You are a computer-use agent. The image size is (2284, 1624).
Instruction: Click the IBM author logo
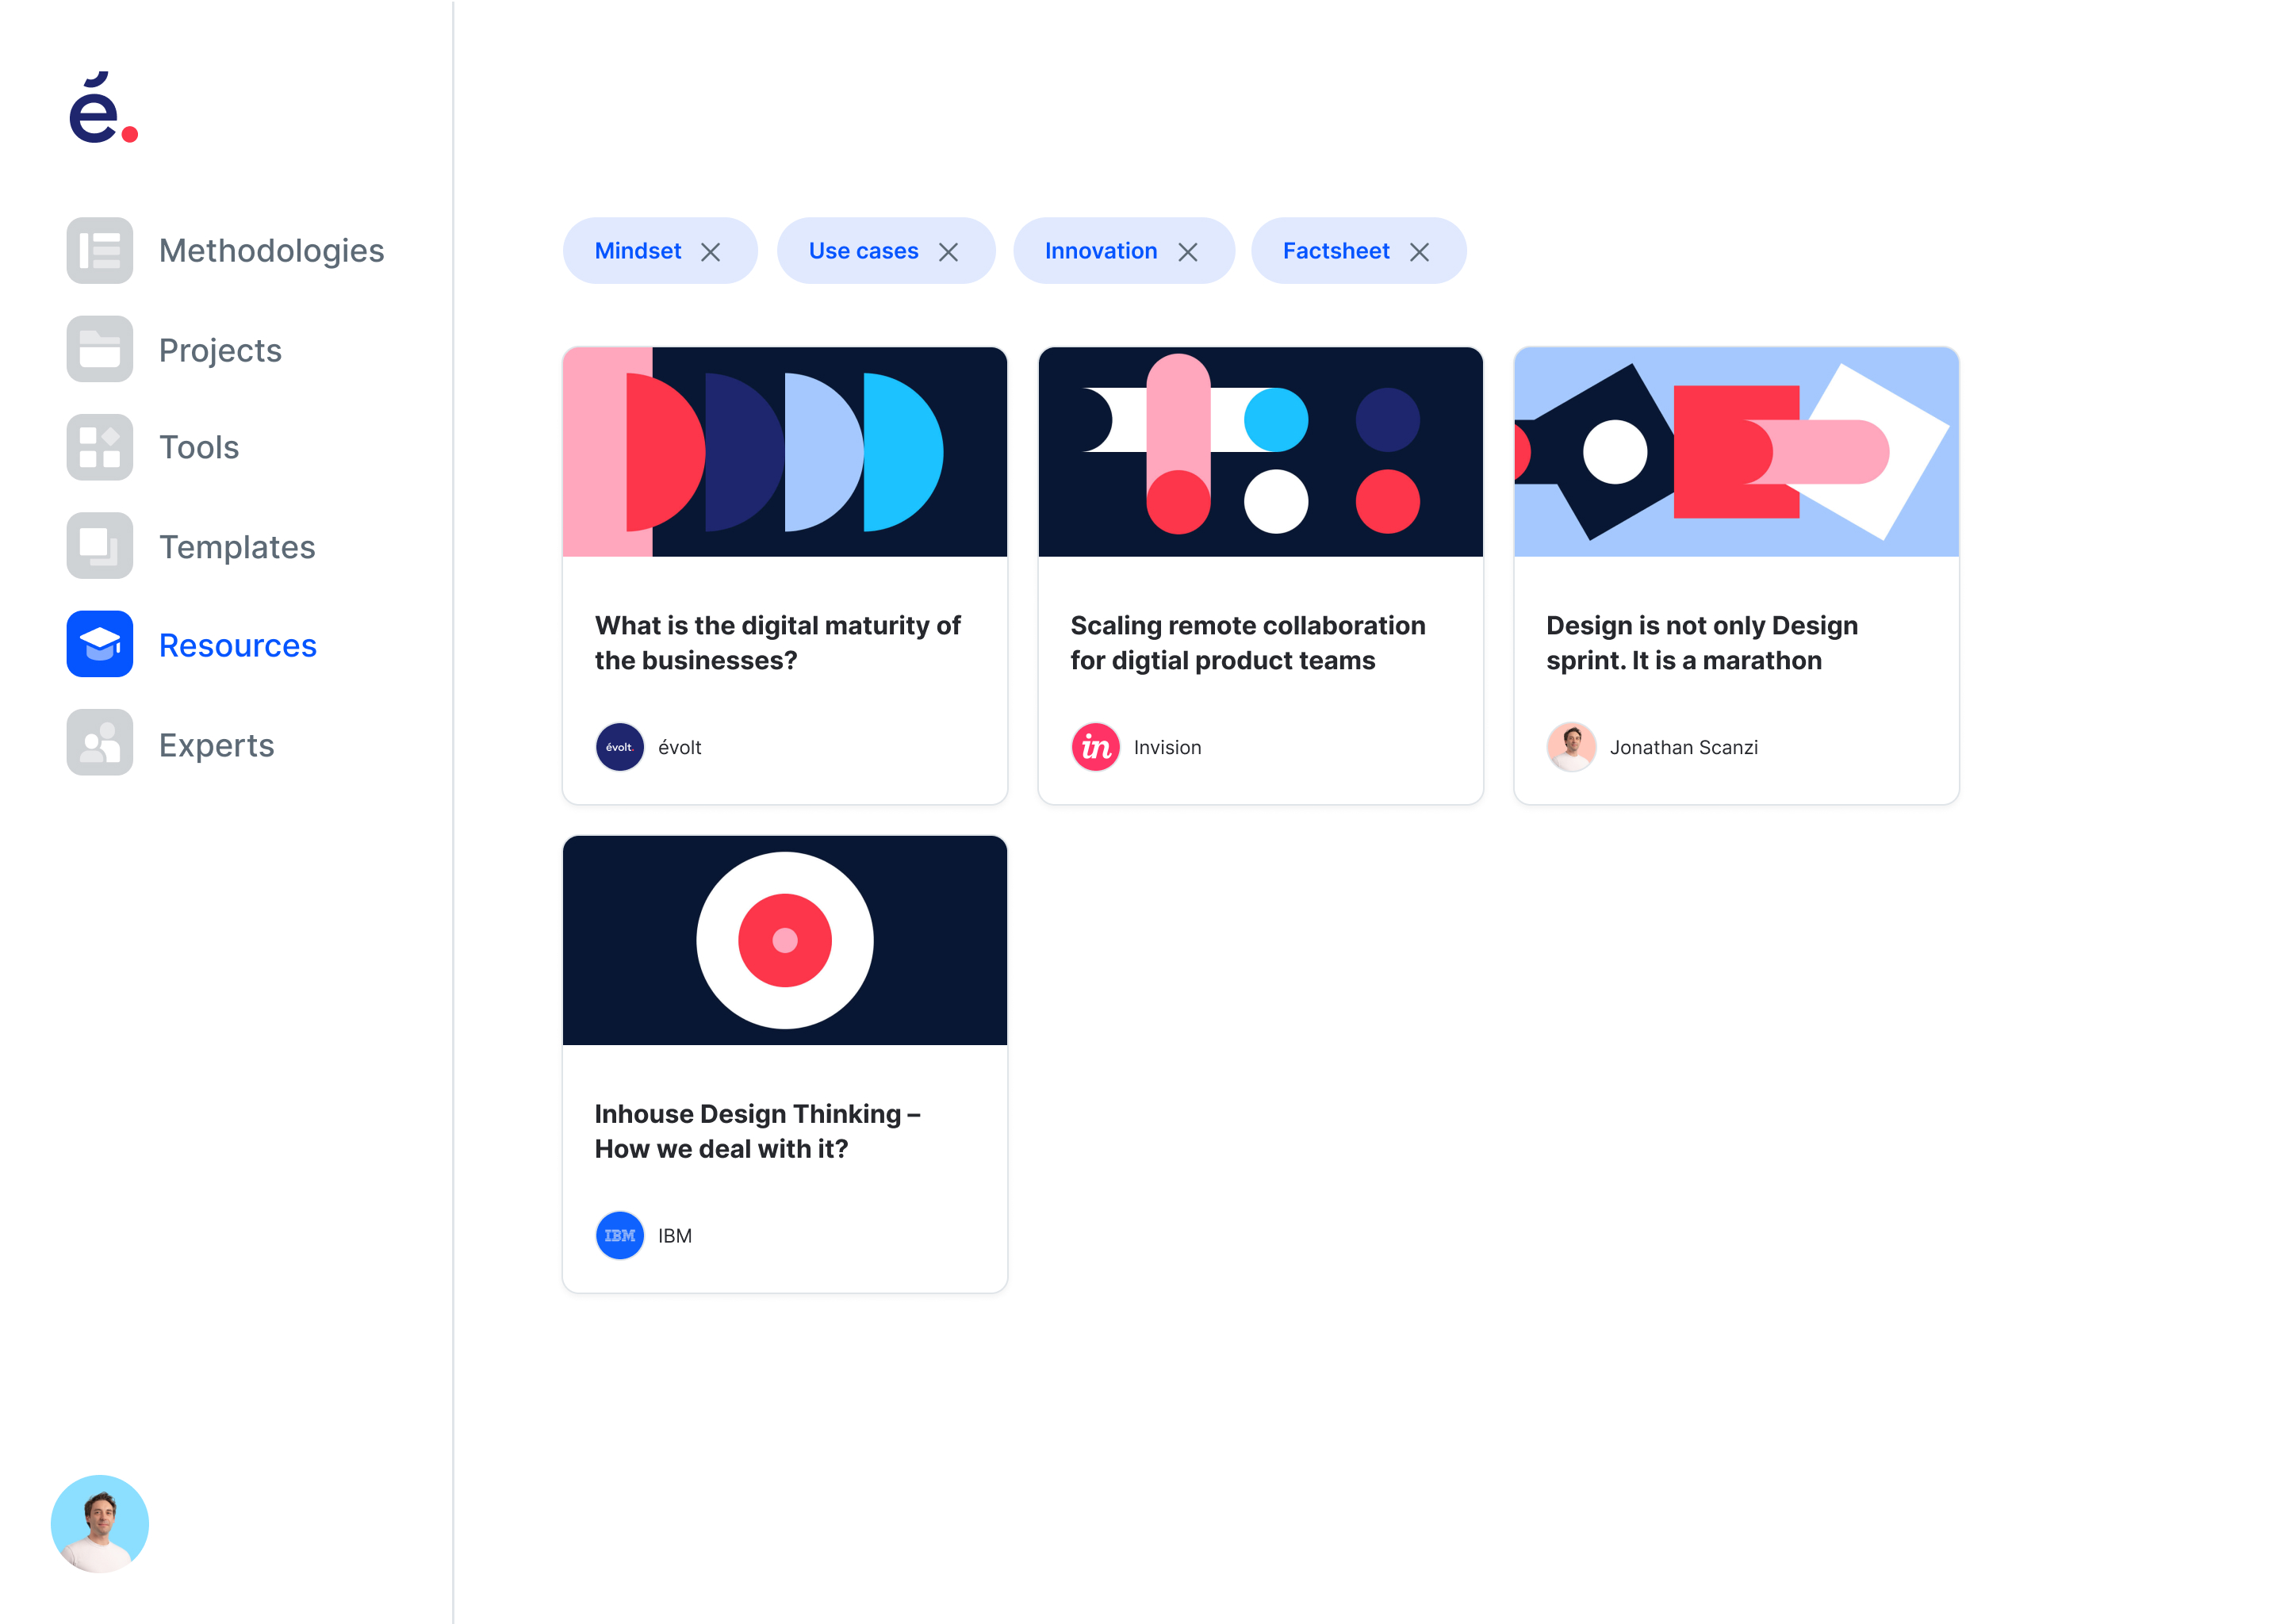619,1236
